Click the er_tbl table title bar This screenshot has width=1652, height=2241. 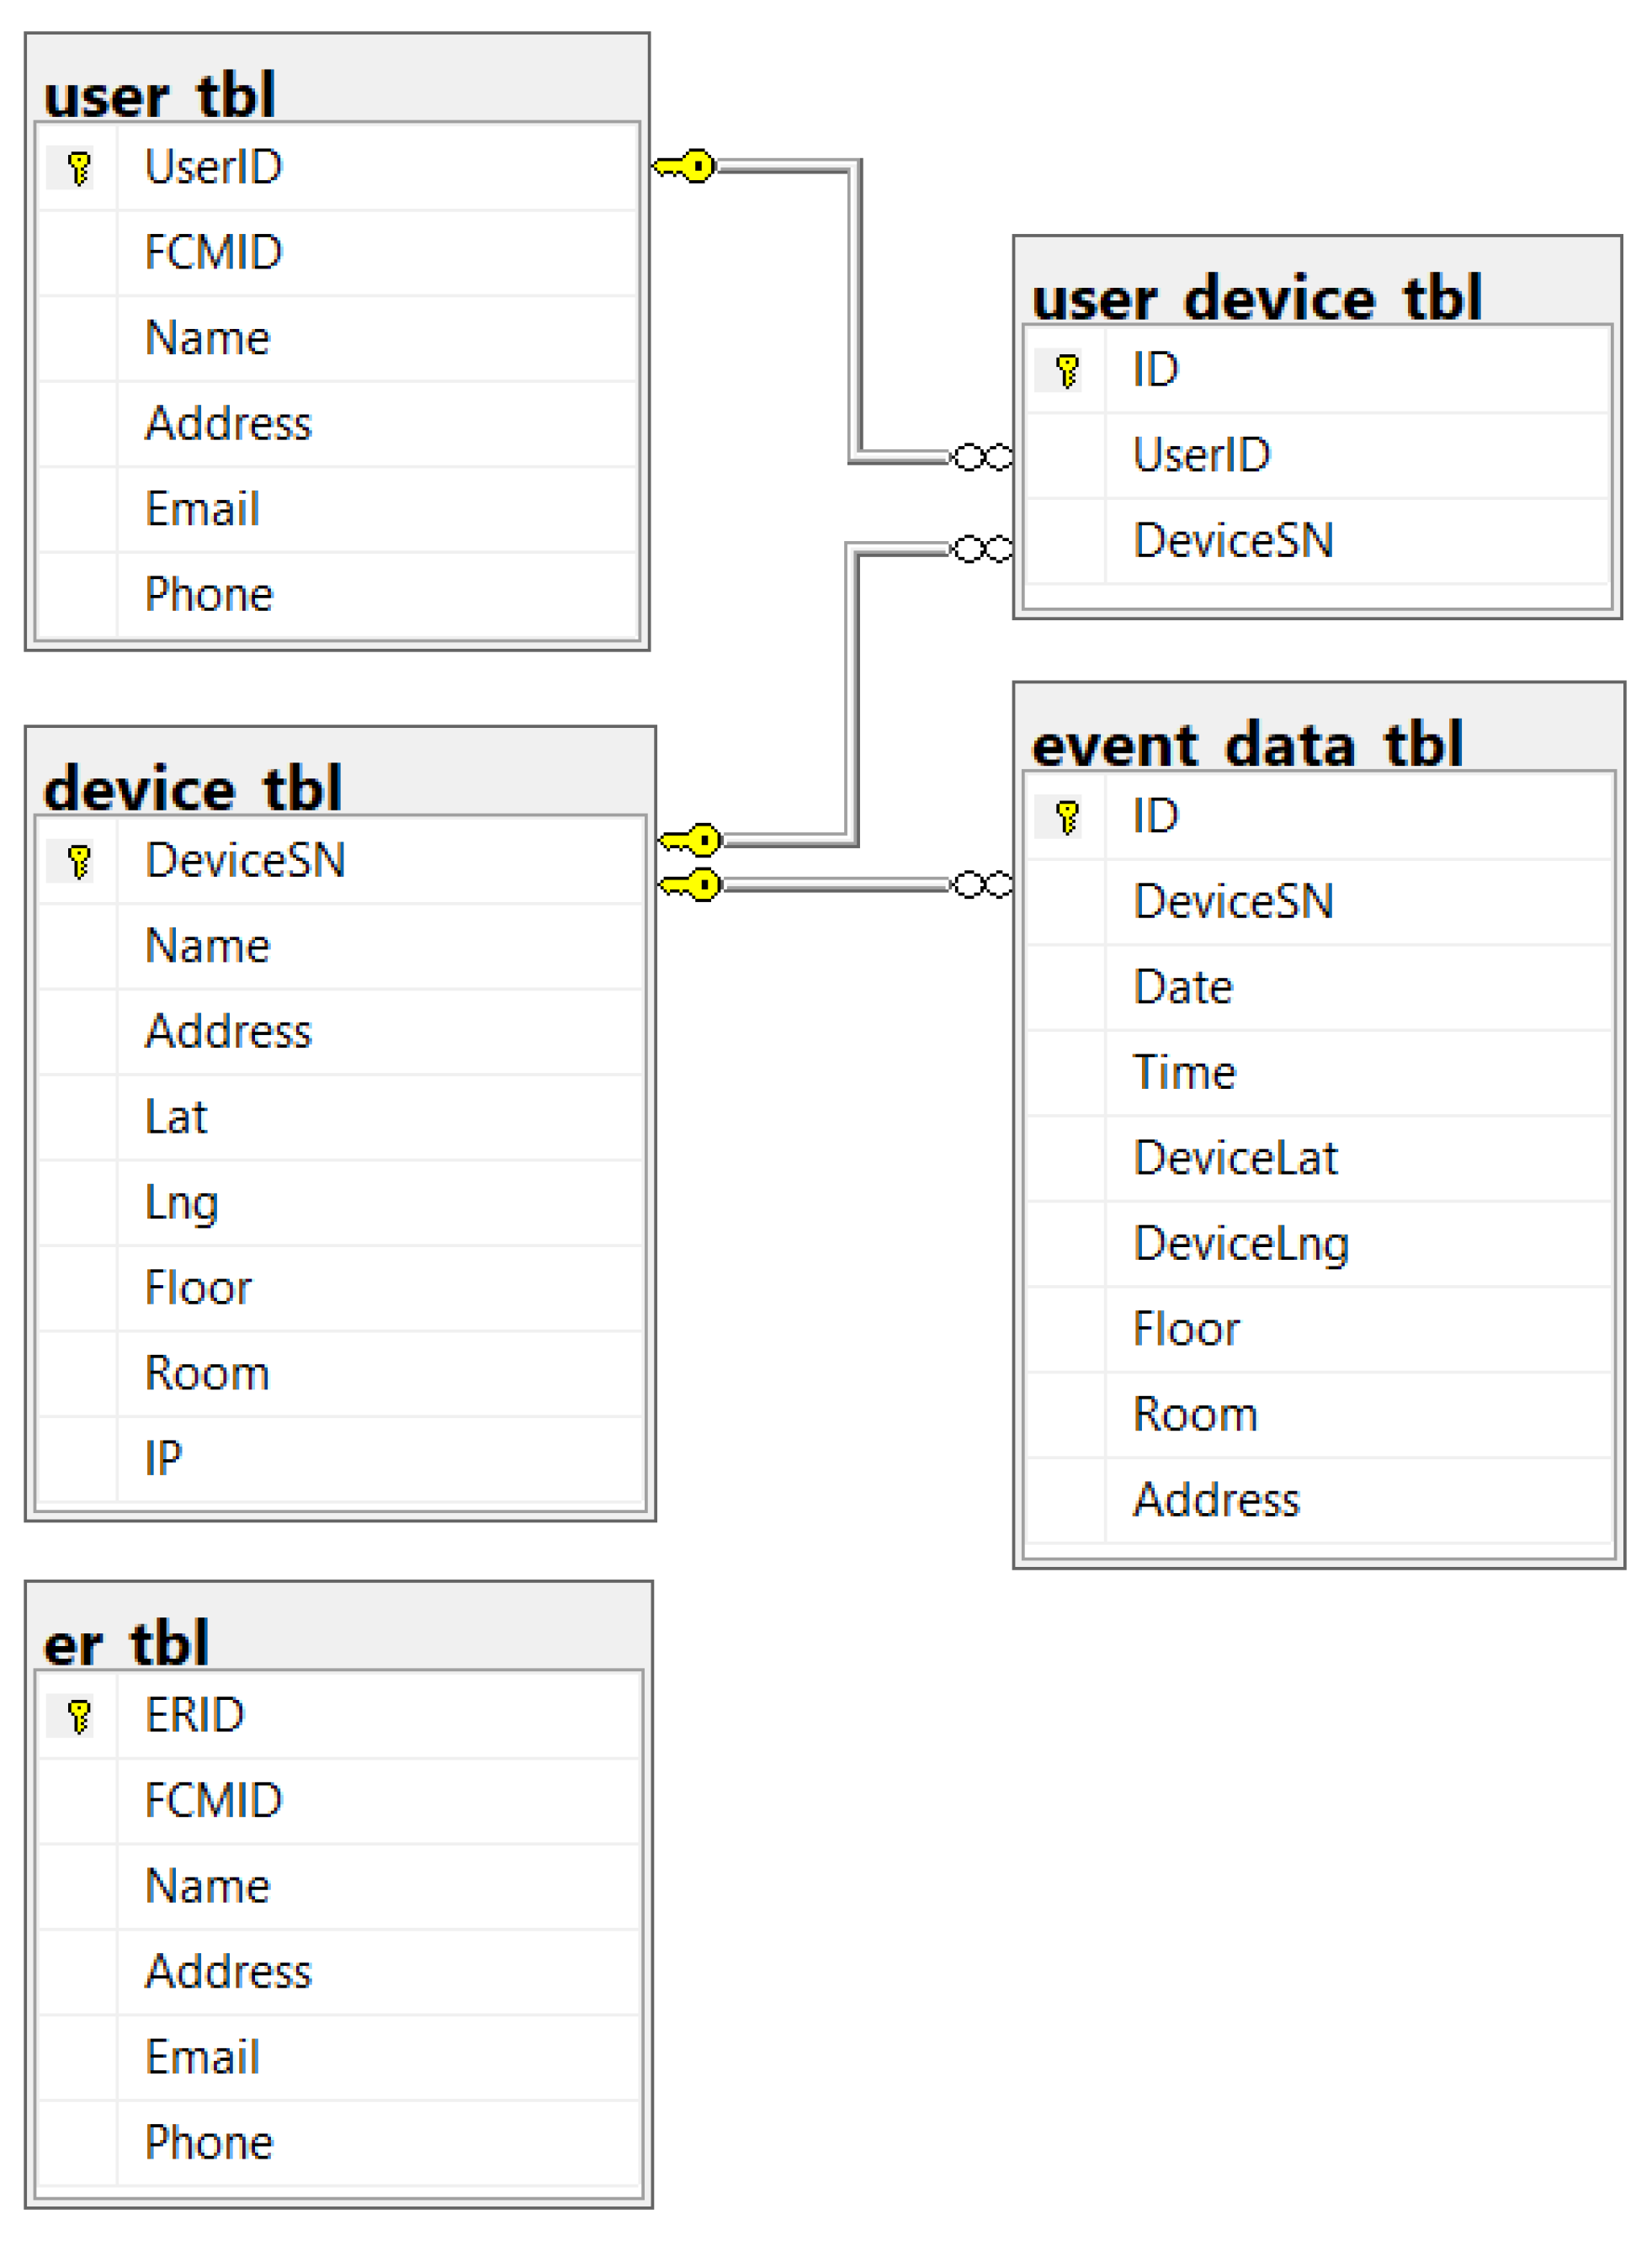127,1643
